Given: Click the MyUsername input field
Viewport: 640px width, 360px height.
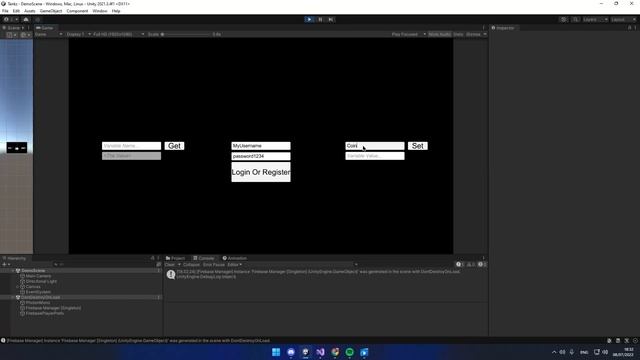Looking at the screenshot, I should click(x=261, y=146).
